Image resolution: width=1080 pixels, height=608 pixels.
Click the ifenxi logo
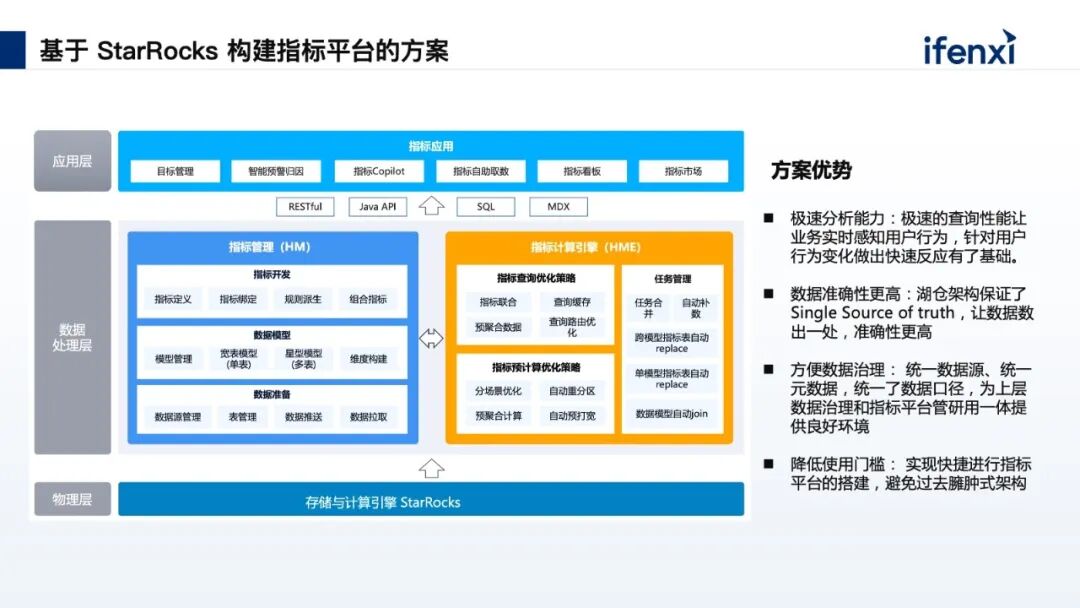pyautogui.click(x=969, y=48)
